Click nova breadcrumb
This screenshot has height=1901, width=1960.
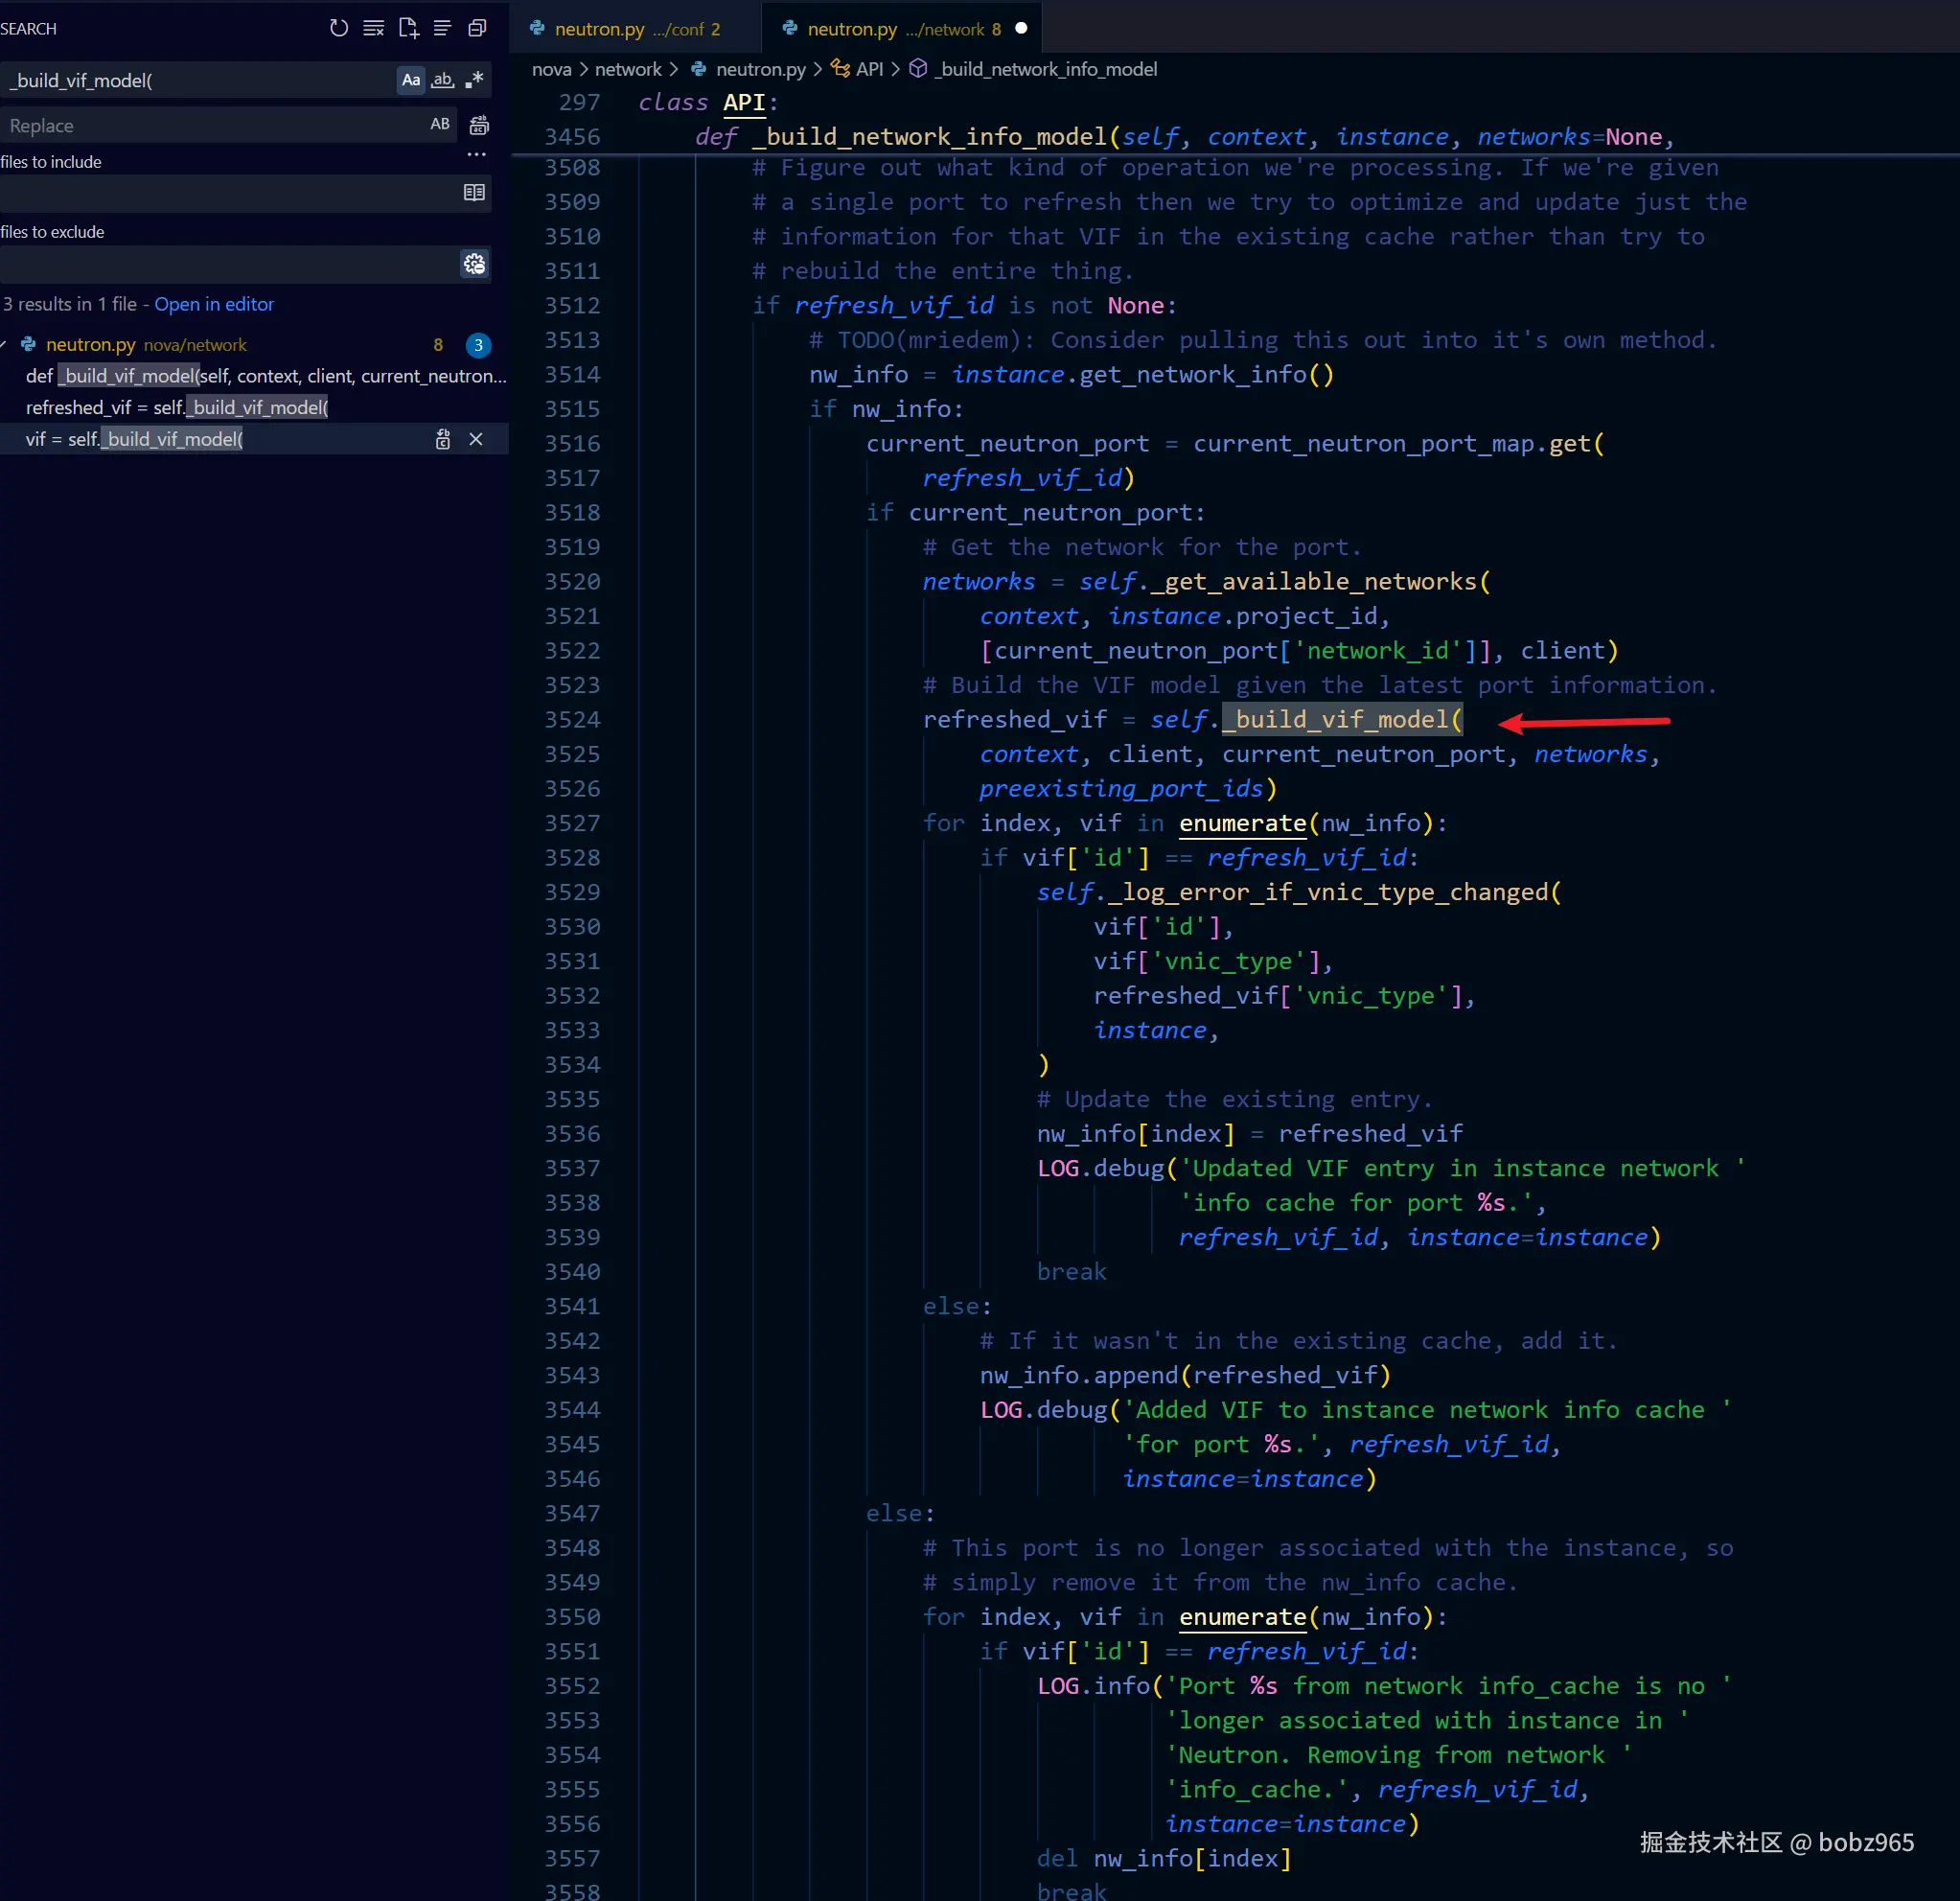point(551,69)
